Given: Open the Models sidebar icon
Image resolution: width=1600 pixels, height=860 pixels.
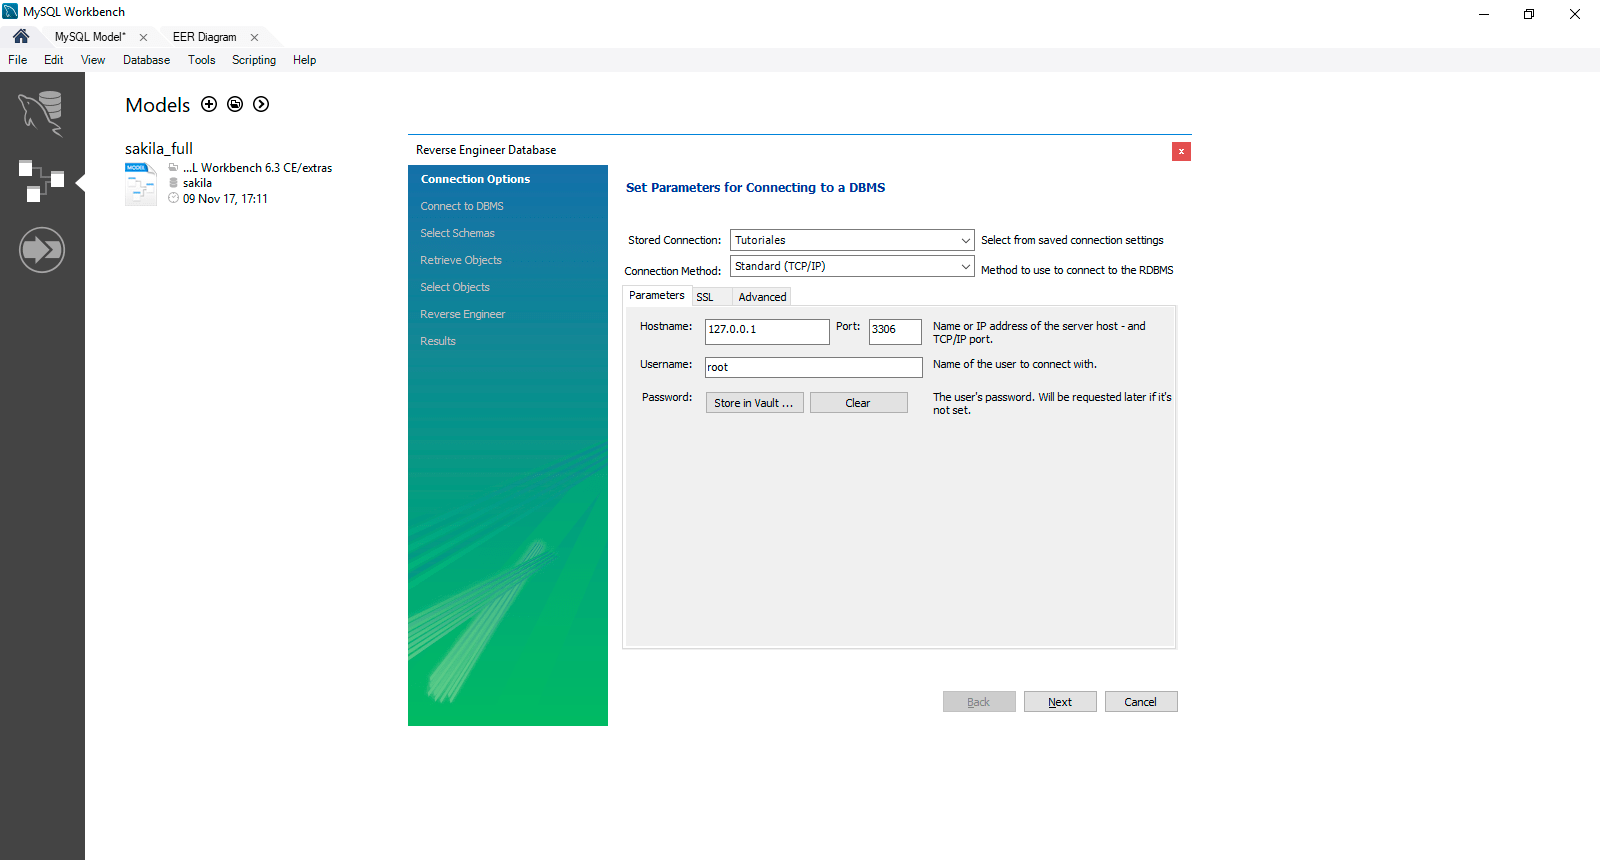Looking at the screenshot, I should point(42,181).
